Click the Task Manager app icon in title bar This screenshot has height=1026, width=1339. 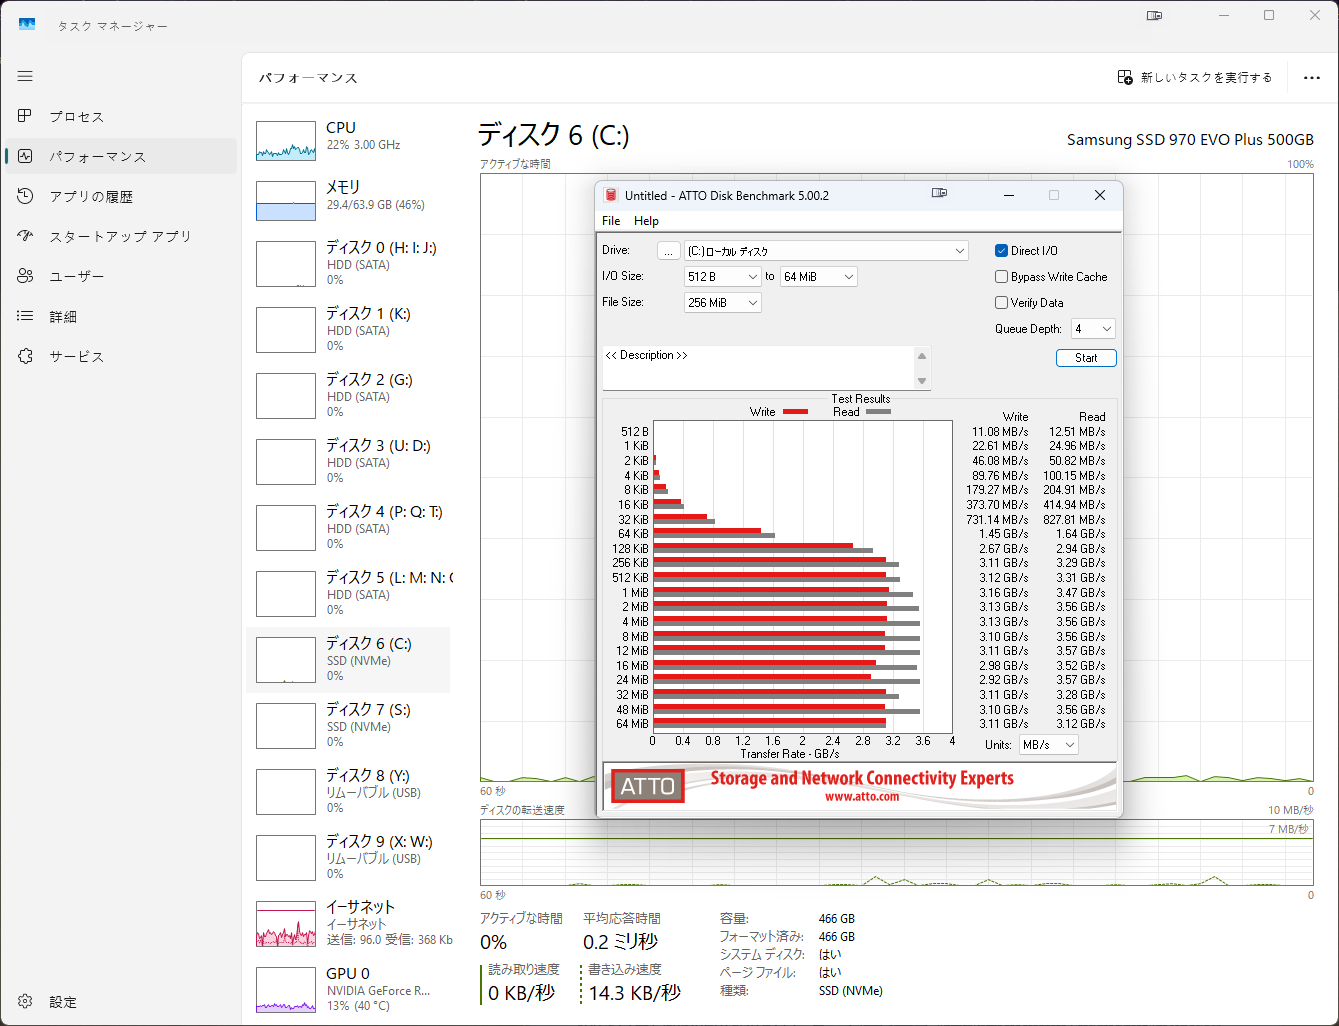click(x=27, y=24)
